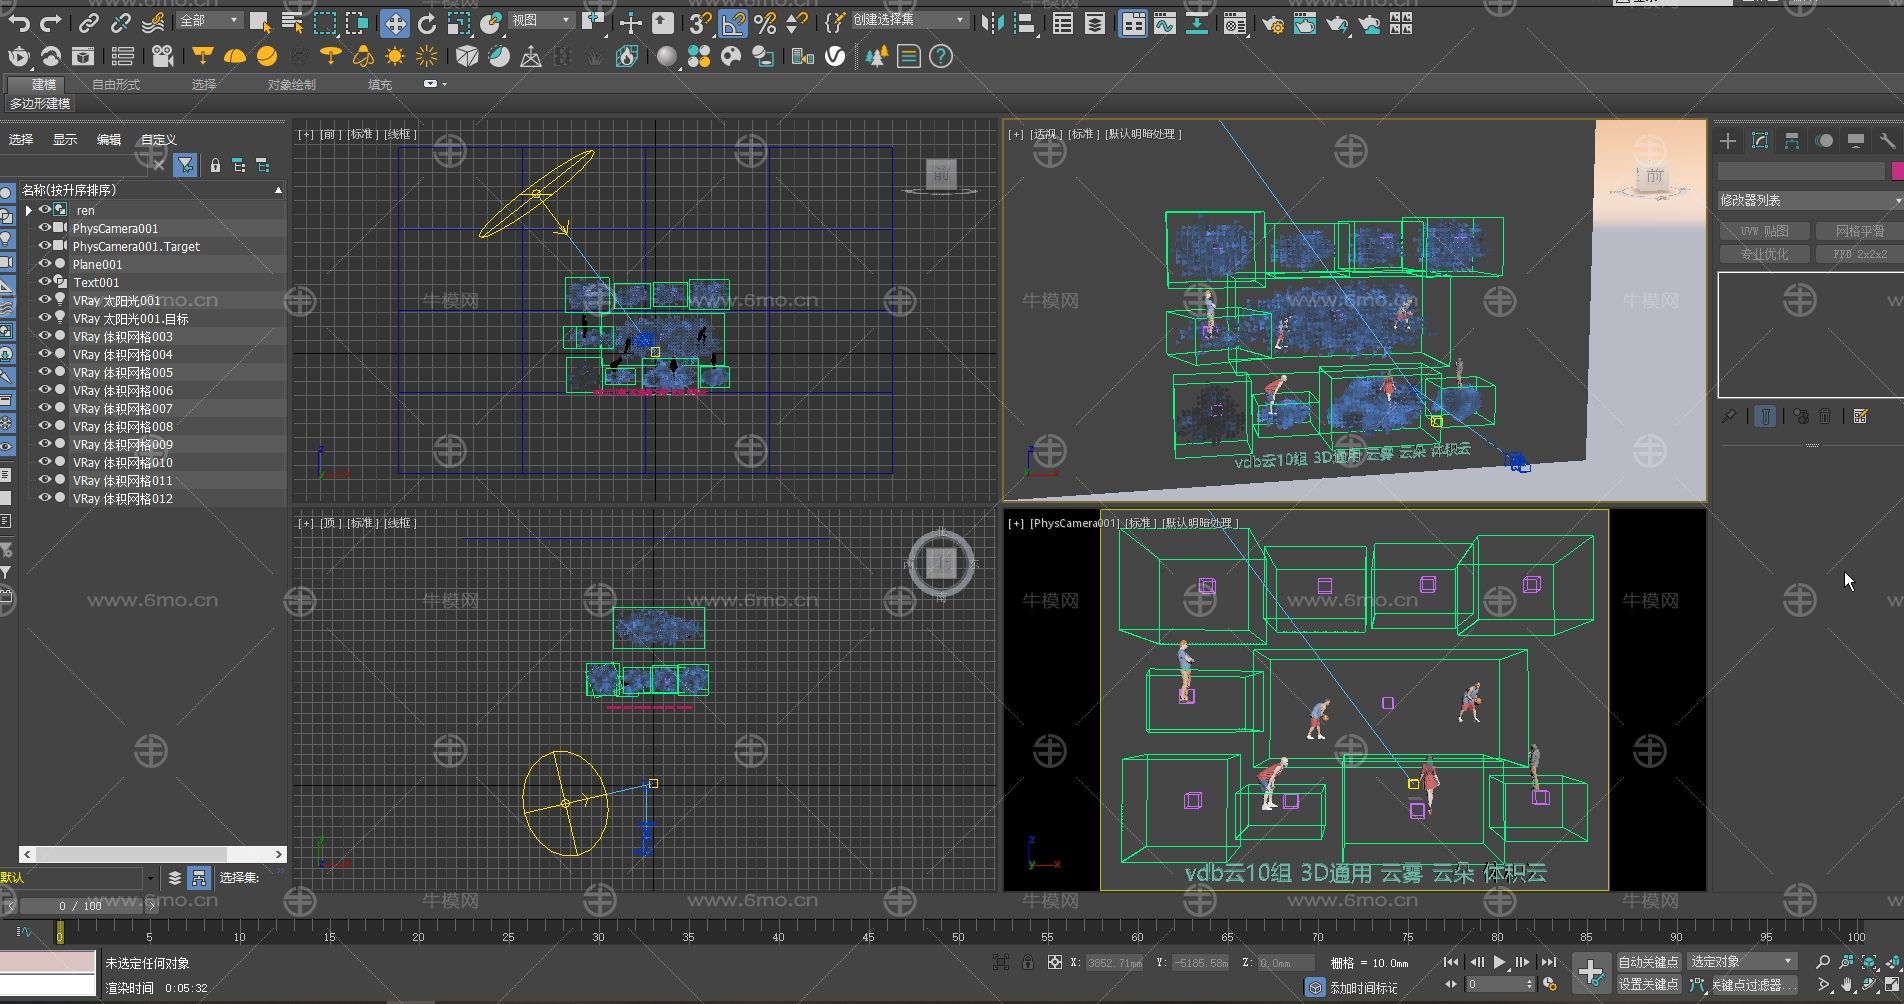Click the 自动关键点 button
Image resolution: width=1904 pixels, height=1004 pixels.
(x=1647, y=962)
